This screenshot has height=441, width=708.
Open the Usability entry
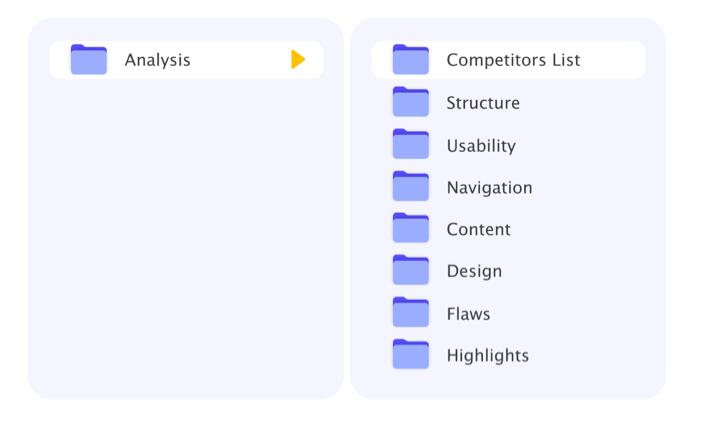(x=481, y=146)
